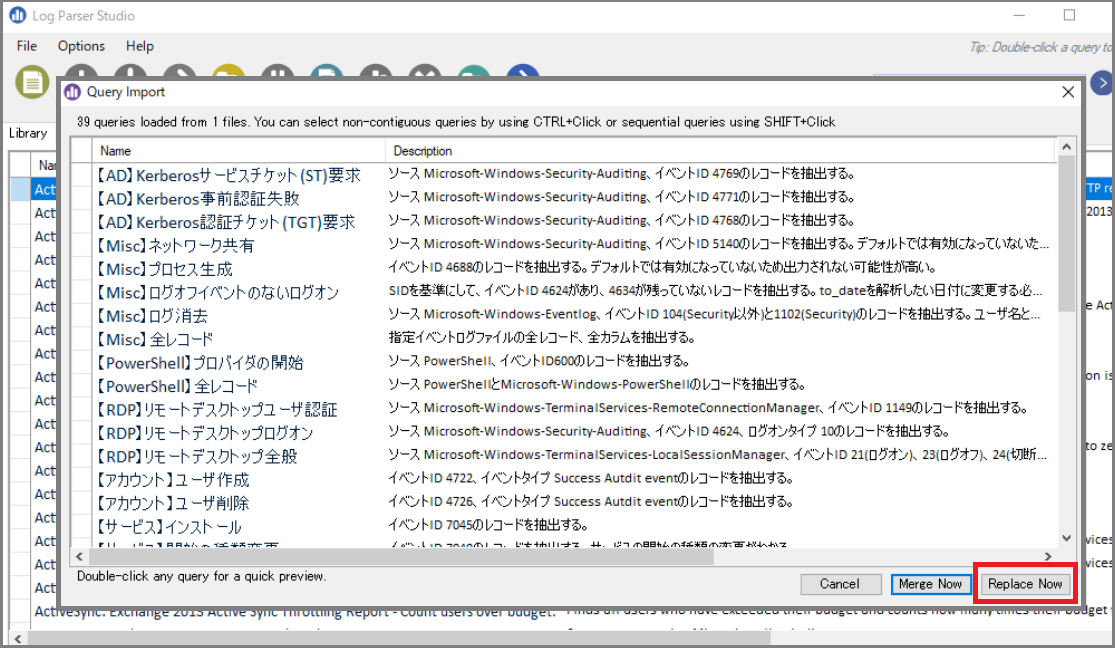Sort queries by the Description column header

tap(720, 151)
